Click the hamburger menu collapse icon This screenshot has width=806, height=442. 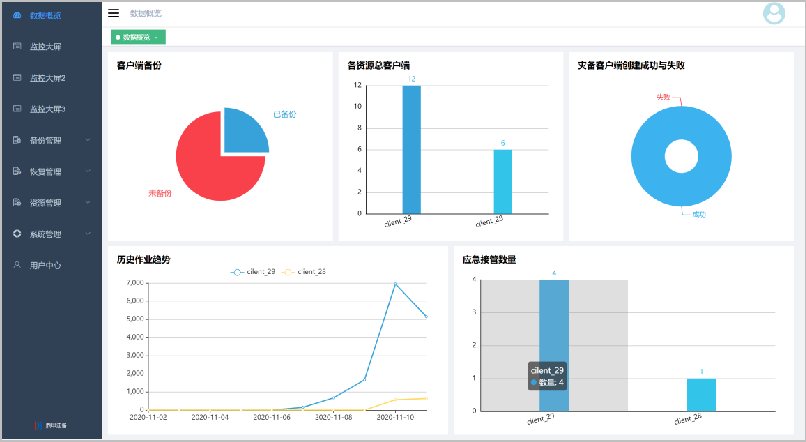(113, 13)
